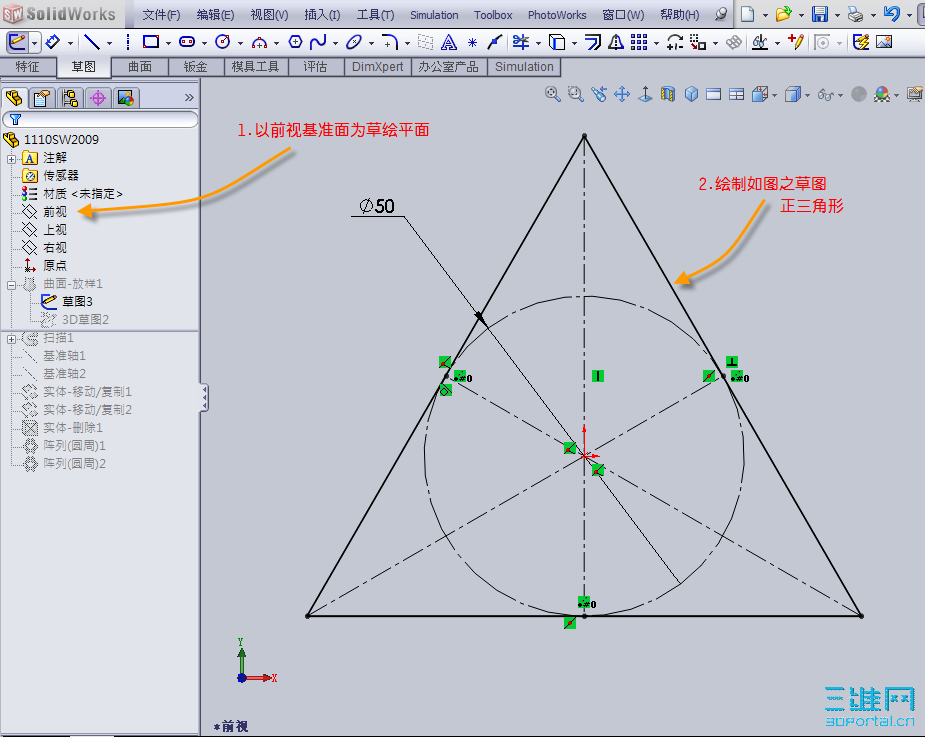The image size is (925, 737).
Task: Select the Mirror Entities tool
Action: tap(616, 42)
